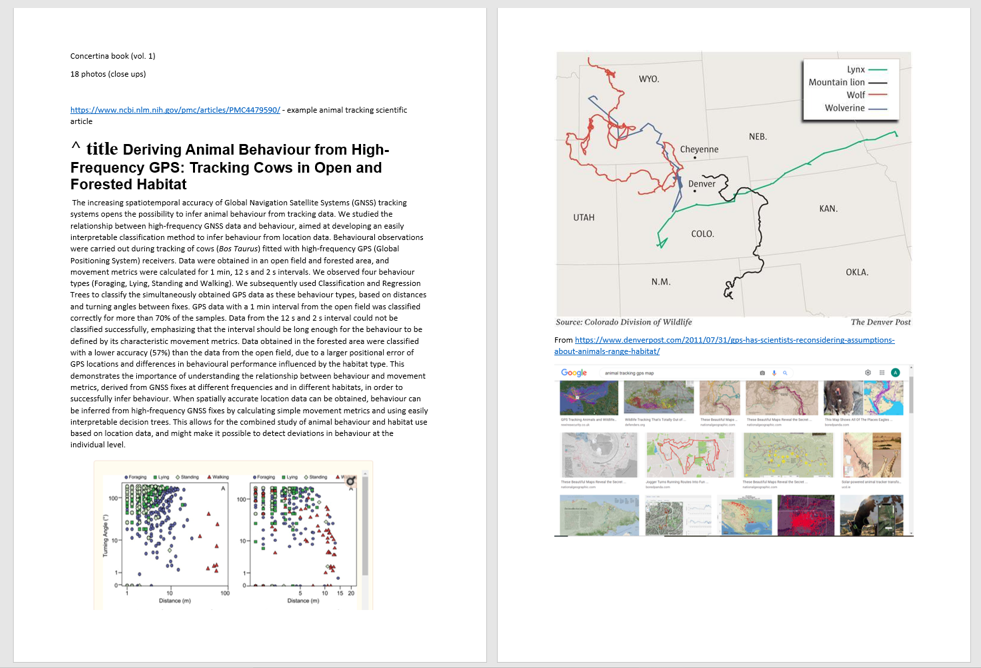Screen dimensions: 981x668
Task: Click the scrollbar beside the scatter chart
Action: tap(366, 530)
